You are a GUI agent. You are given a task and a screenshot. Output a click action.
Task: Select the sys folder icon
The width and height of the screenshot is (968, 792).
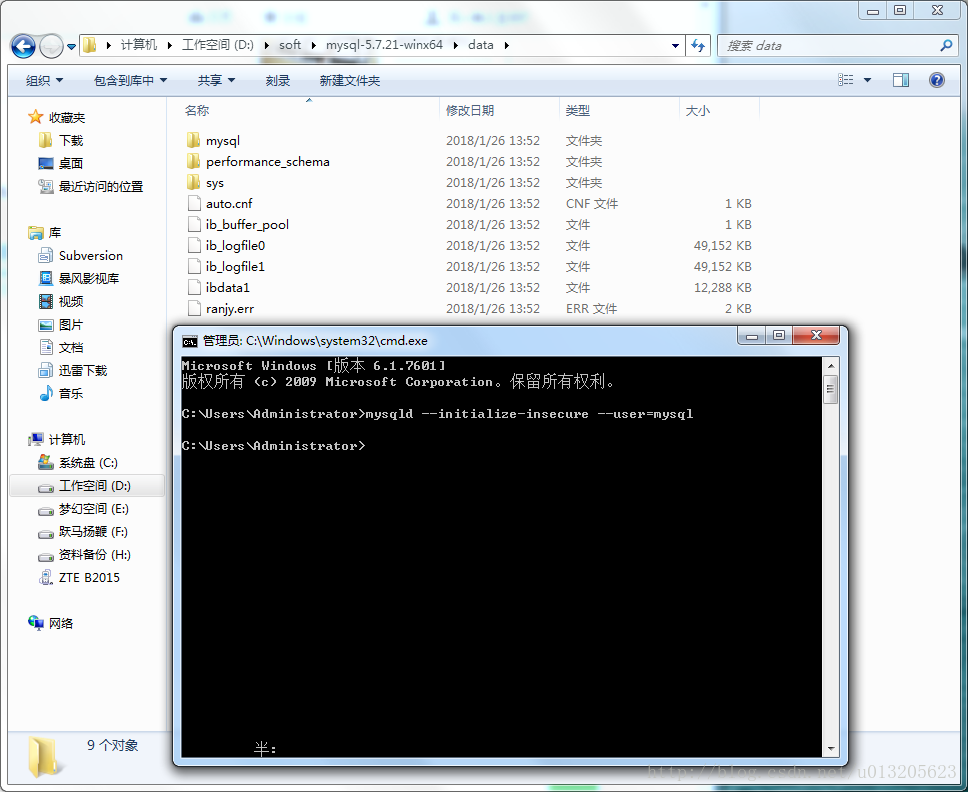pos(193,182)
